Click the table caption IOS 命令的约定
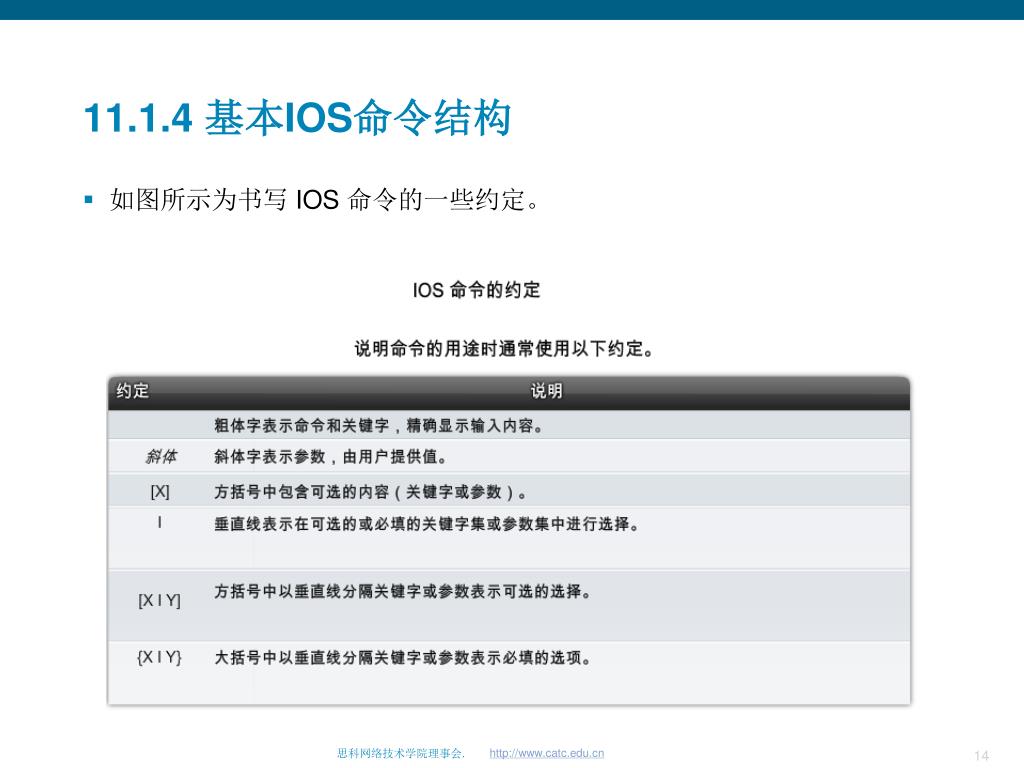This screenshot has width=1024, height=768. point(476,290)
